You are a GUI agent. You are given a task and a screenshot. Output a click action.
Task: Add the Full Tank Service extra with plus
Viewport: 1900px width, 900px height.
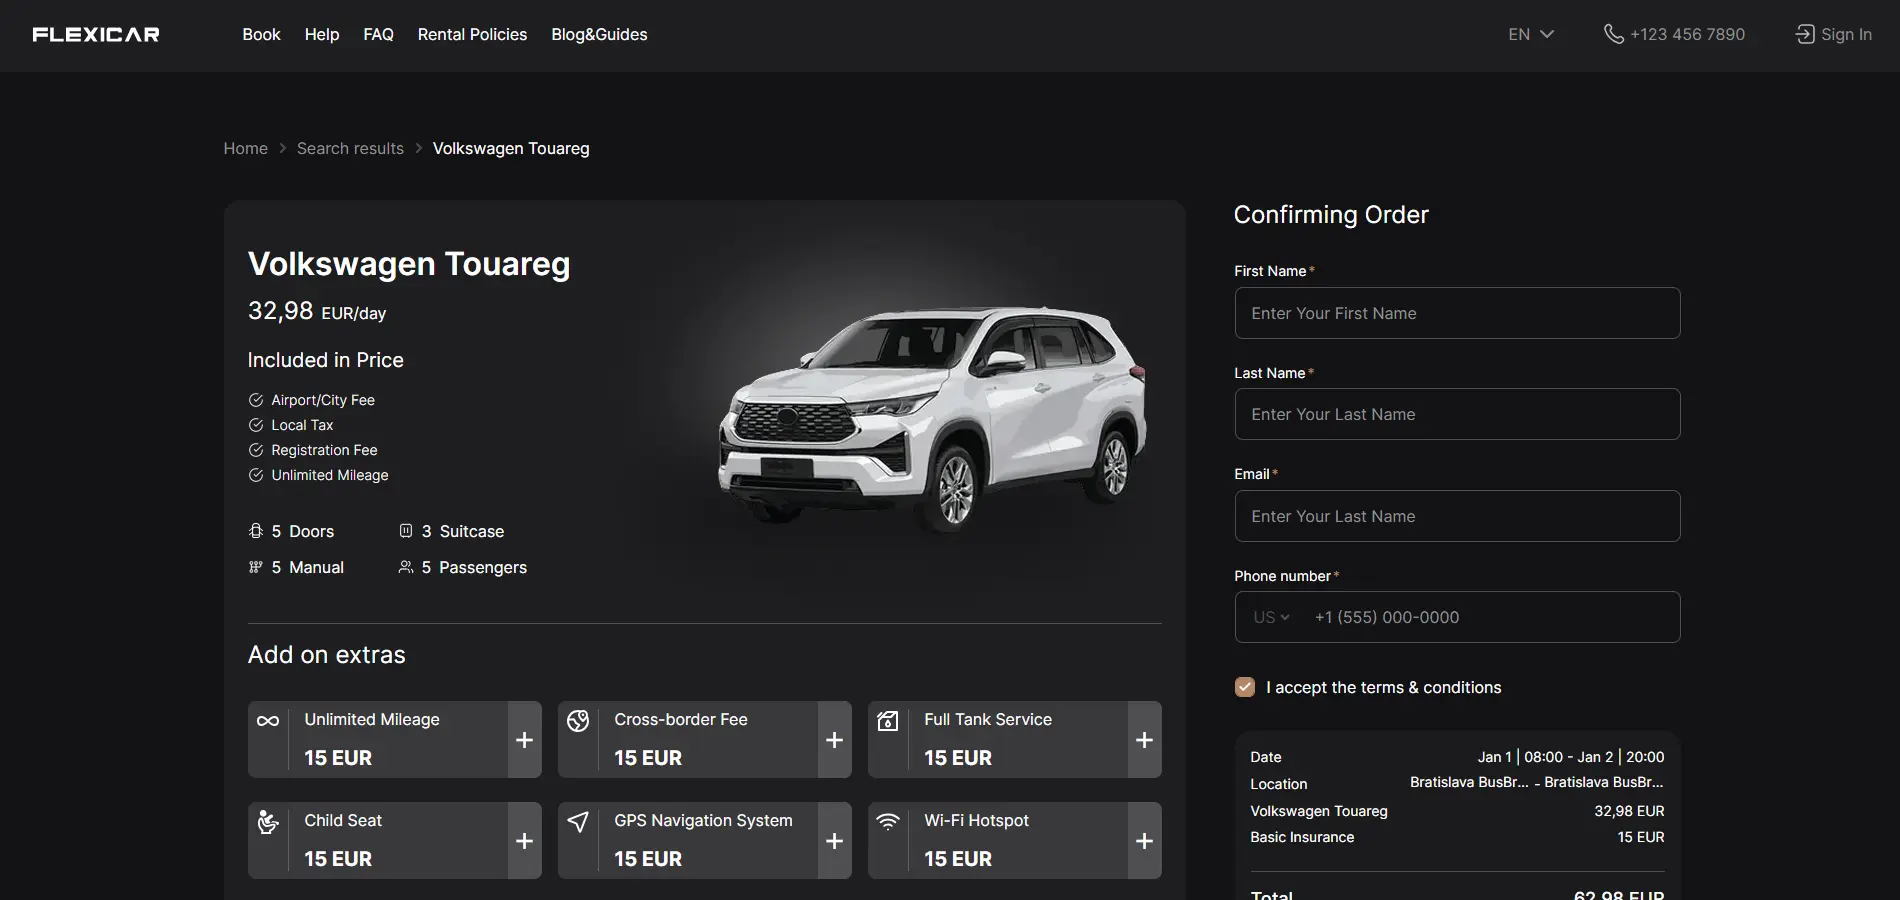click(1145, 740)
